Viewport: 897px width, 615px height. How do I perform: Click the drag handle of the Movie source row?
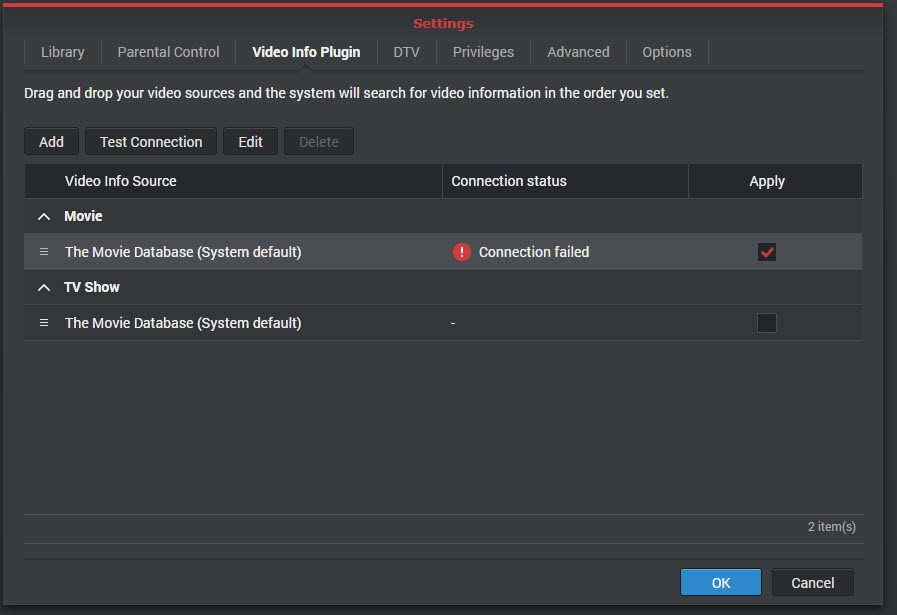(x=43, y=252)
